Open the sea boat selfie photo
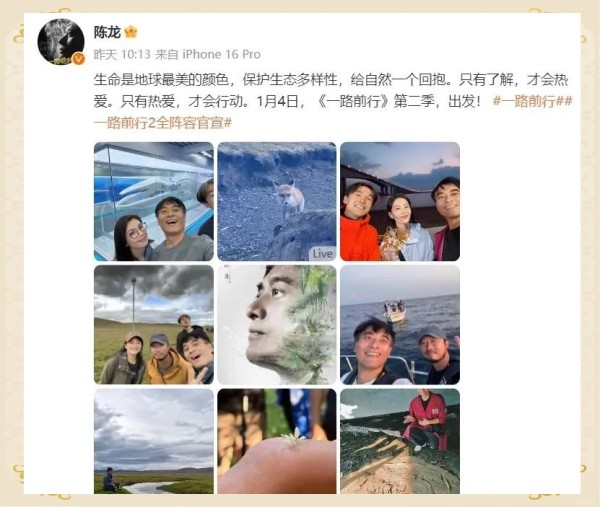 pos(400,324)
